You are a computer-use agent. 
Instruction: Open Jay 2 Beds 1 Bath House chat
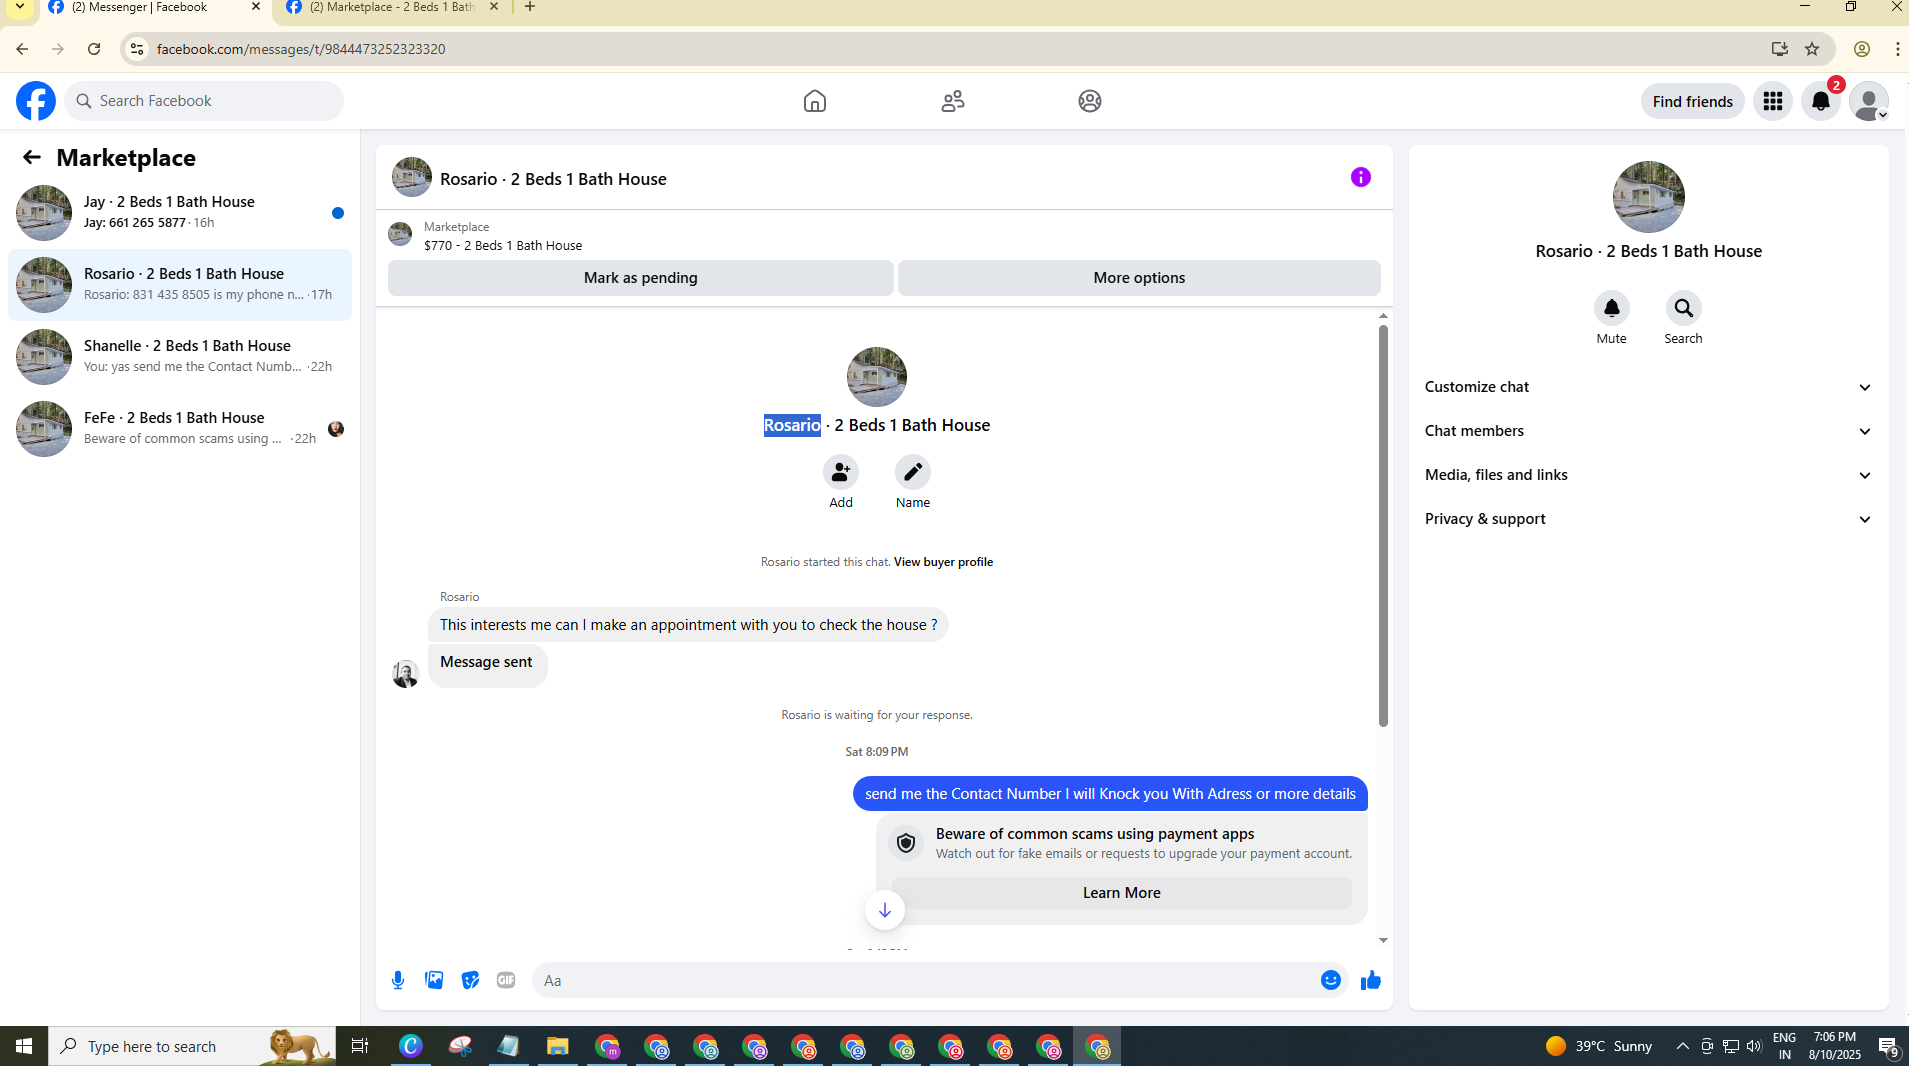180,213
